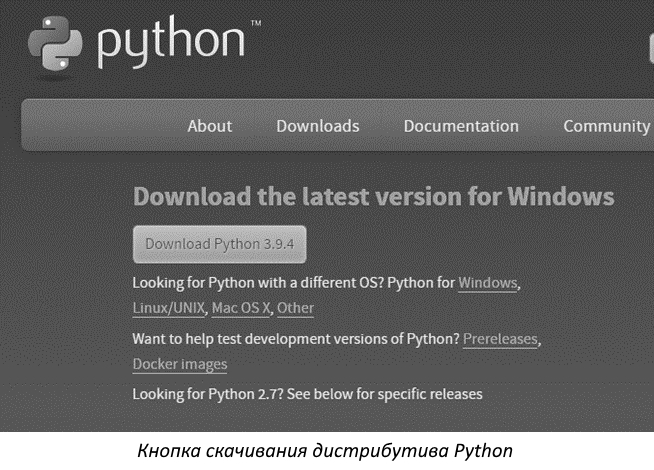The image size is (654, 470).
Task: Click the 'Looking for Python with a different OS?' text
Action: point(265,283)
